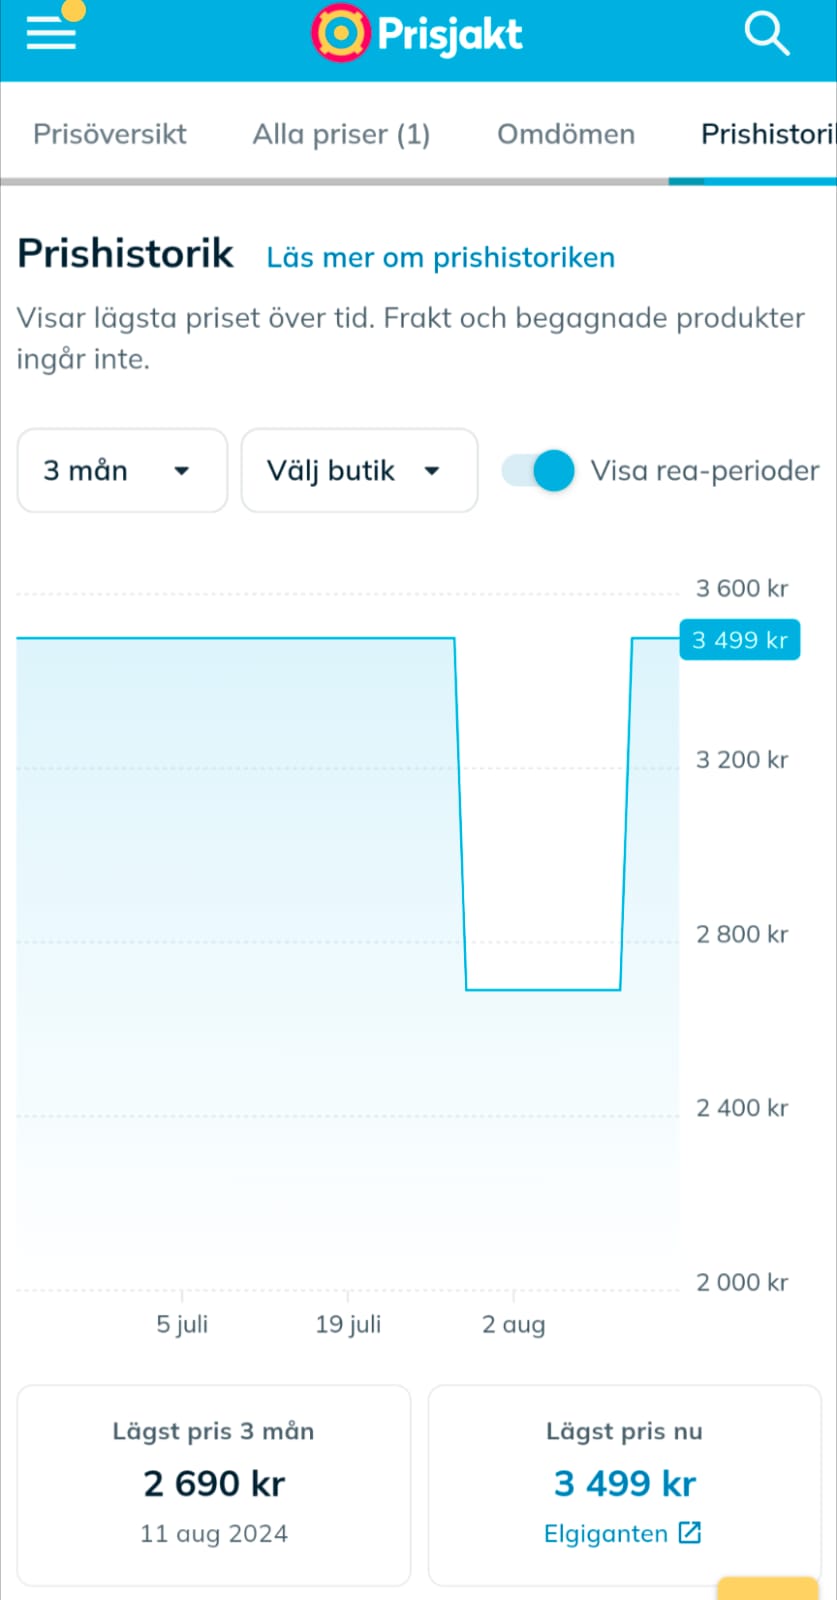Open search with the magnifier icon
This screenshot has height=1600, width=837.
(x=767, y=34)
